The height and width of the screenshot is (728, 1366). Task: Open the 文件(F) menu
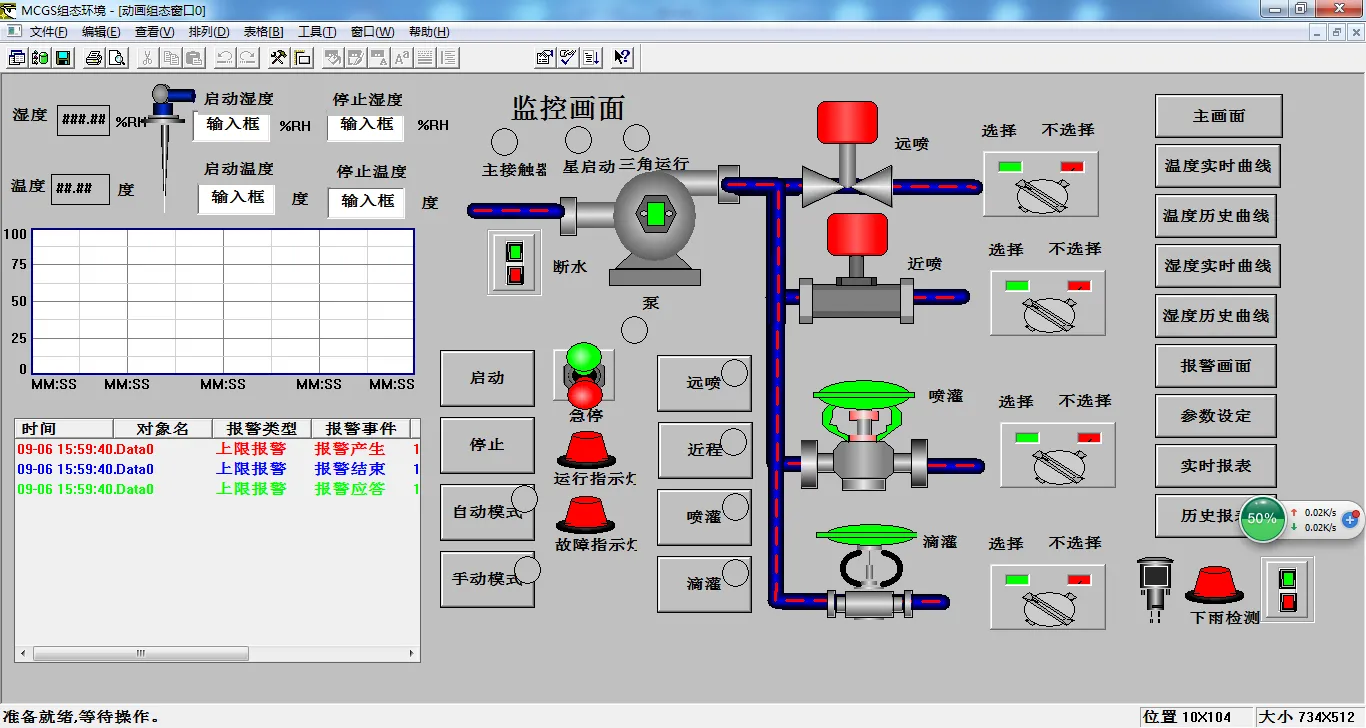tap(48, 32)
